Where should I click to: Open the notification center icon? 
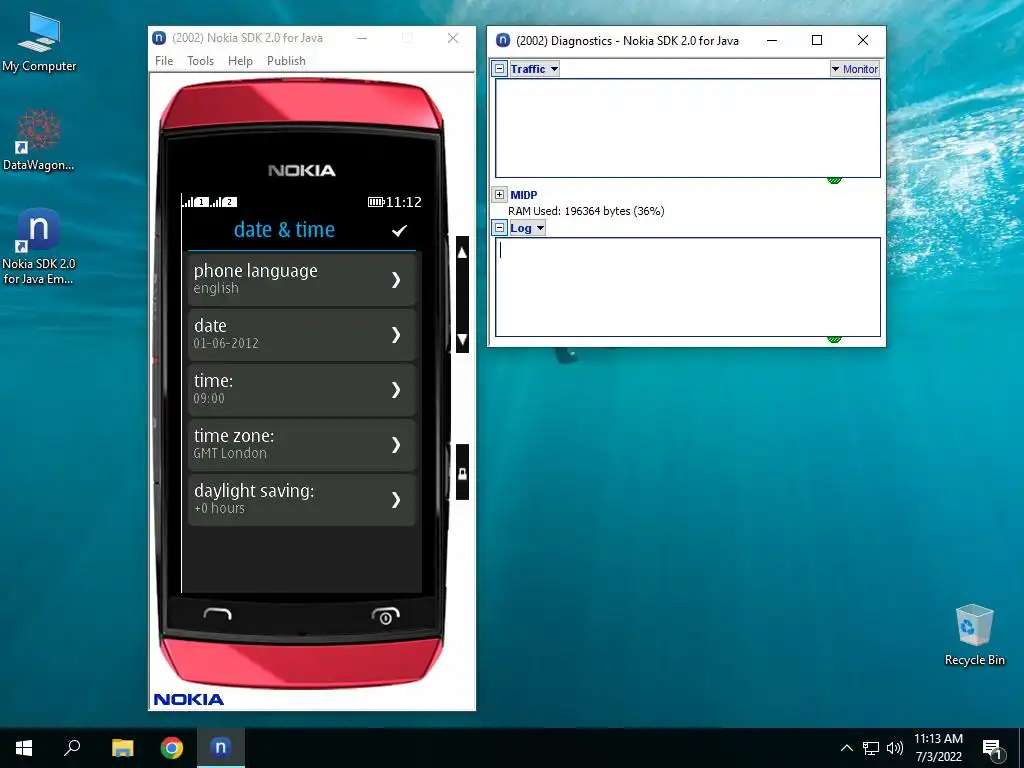tap(991, 748)
